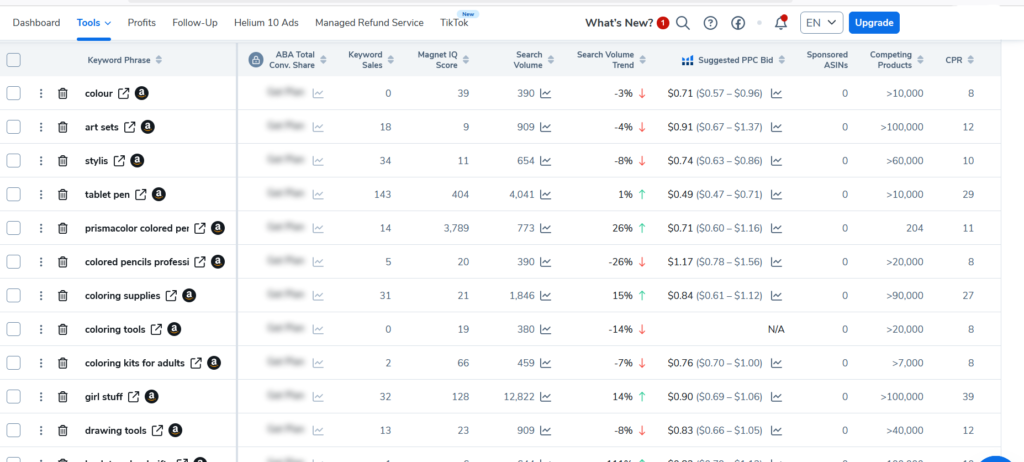The width and height of the screenshot is (1024, 462).
Task: Open Helium 10 Ads tab
Action: 266,23
